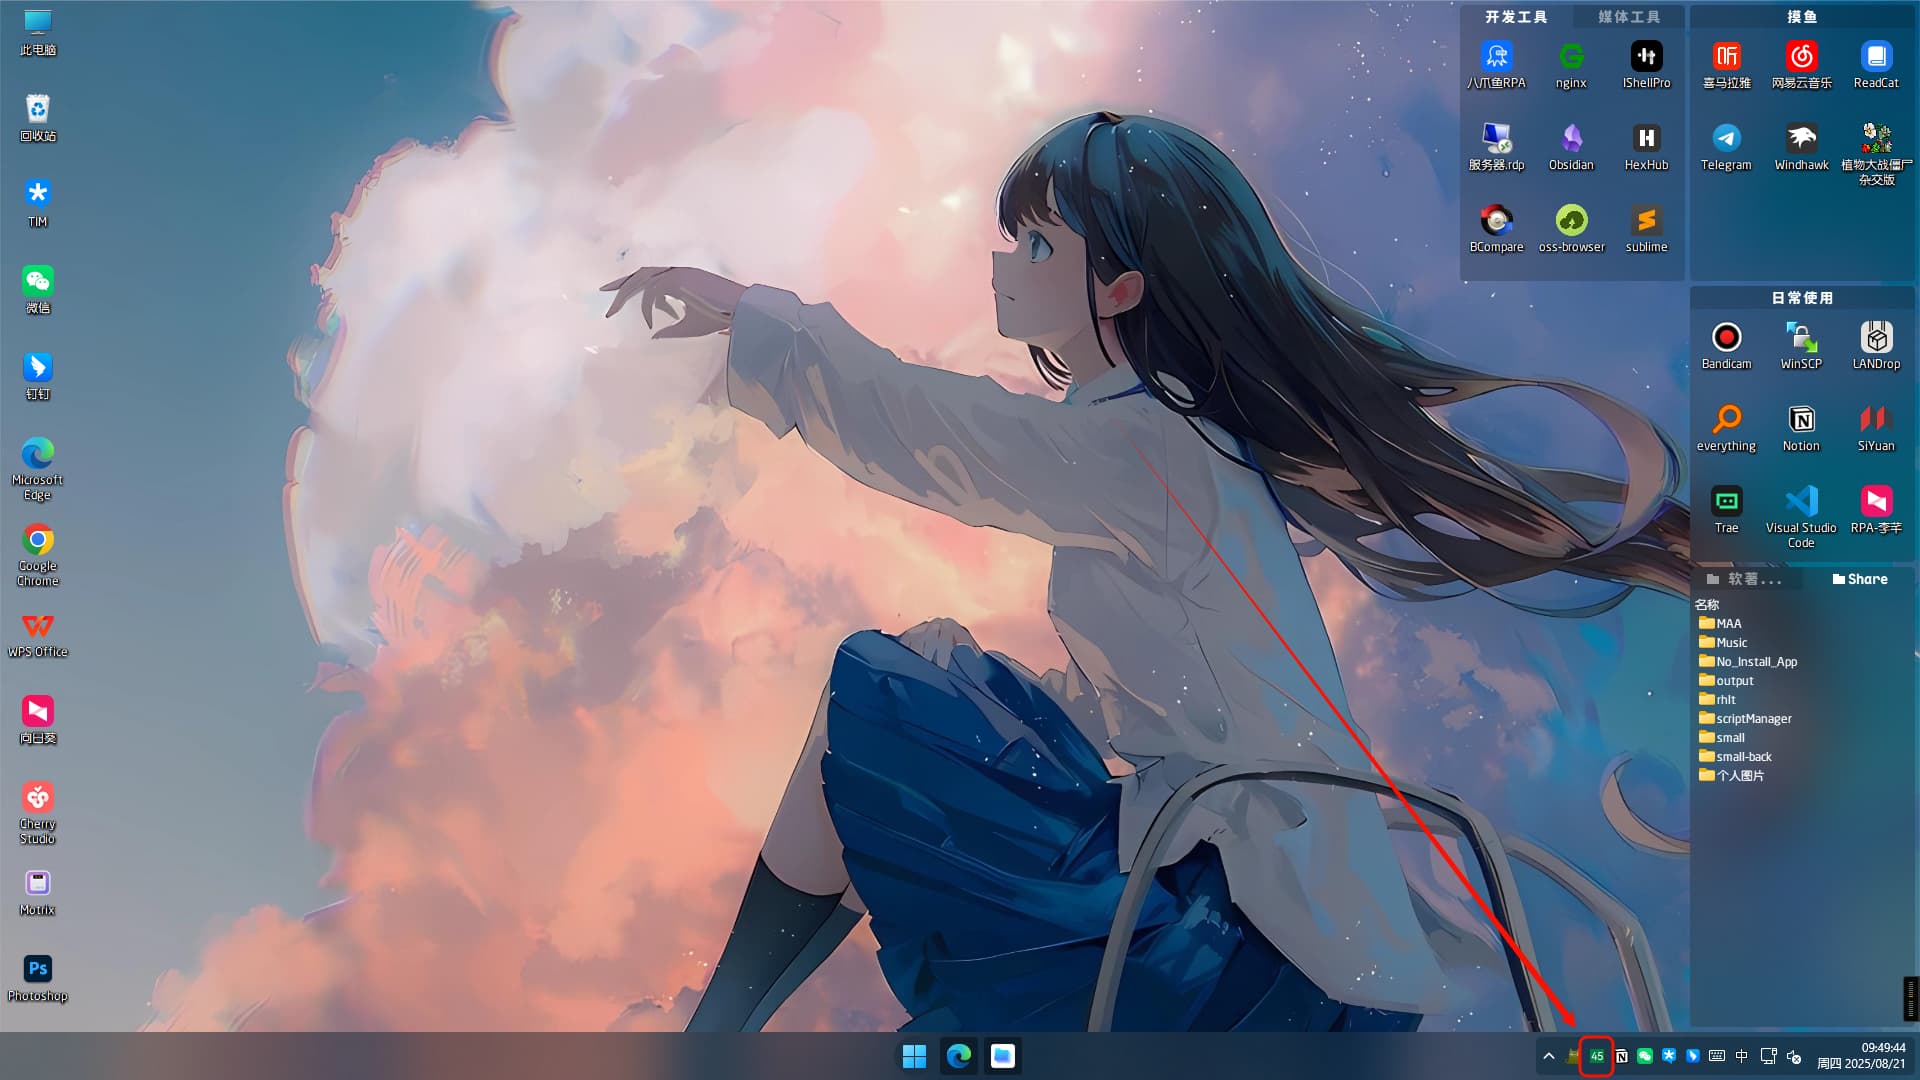This screenshot has height=1080, width=1920.
Task: Open the Bandicam shortcut
Action: click(1726, 345)
